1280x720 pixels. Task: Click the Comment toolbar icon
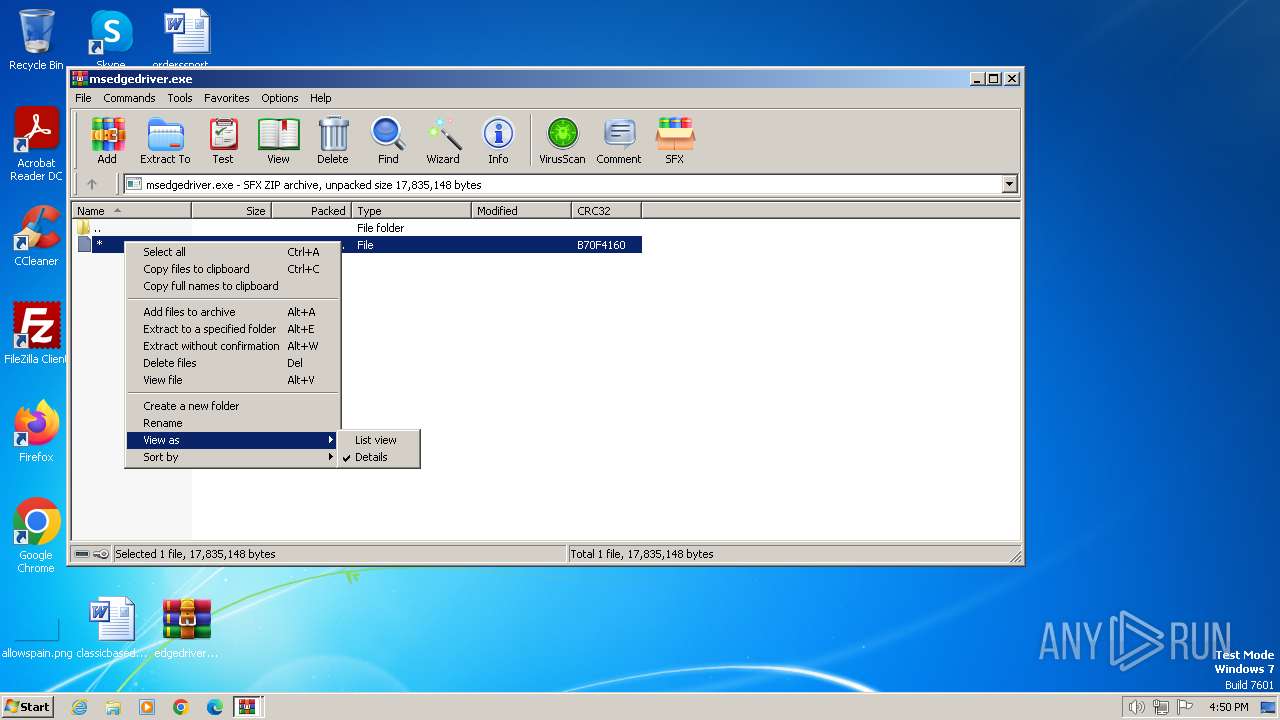click(619, 141)
